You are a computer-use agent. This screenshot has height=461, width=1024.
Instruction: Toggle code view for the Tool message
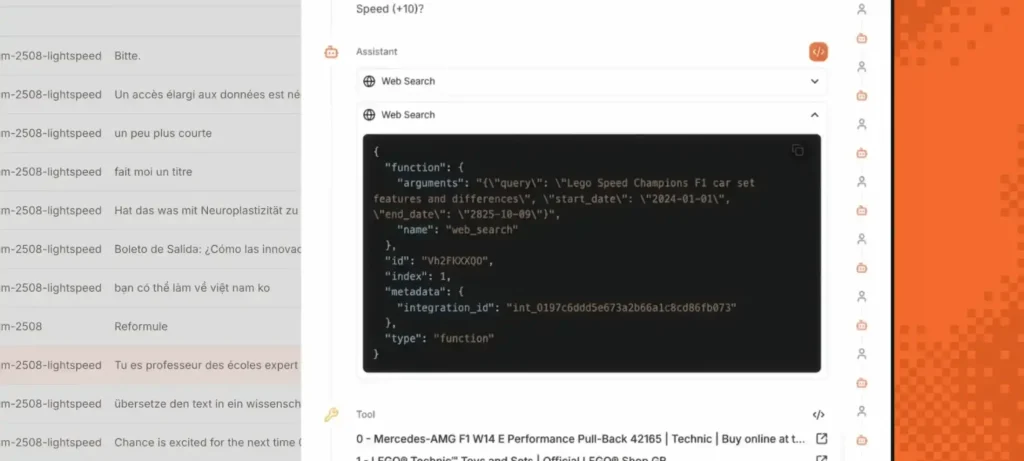pyautogui.click(x=818, y=414)
